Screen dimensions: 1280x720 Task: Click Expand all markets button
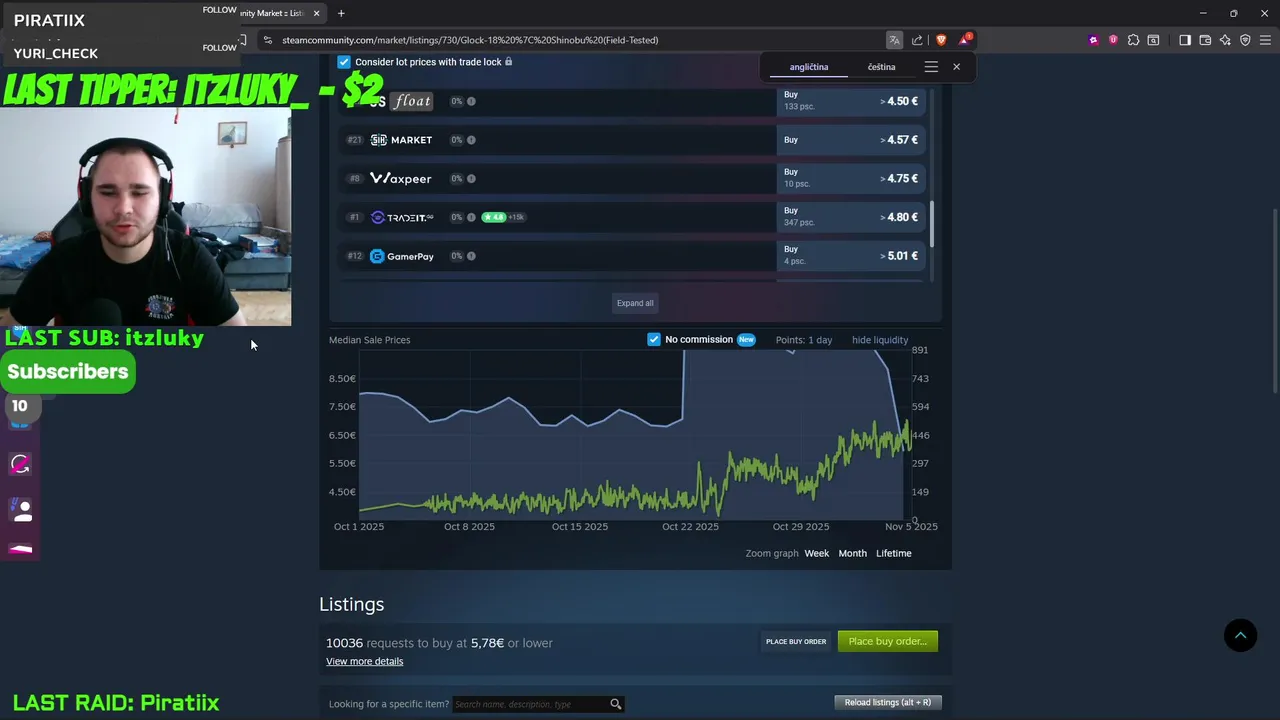[x=635, y=303]
